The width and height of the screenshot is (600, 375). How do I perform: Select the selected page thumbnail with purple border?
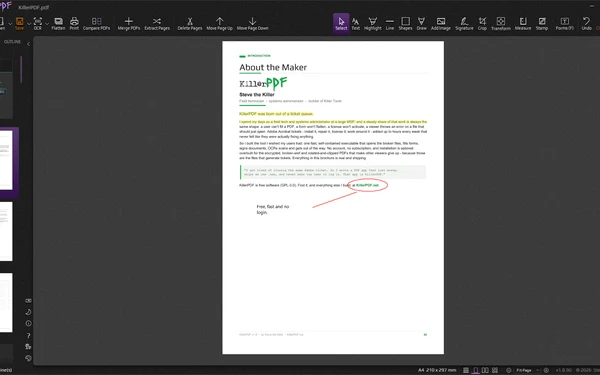7,160
